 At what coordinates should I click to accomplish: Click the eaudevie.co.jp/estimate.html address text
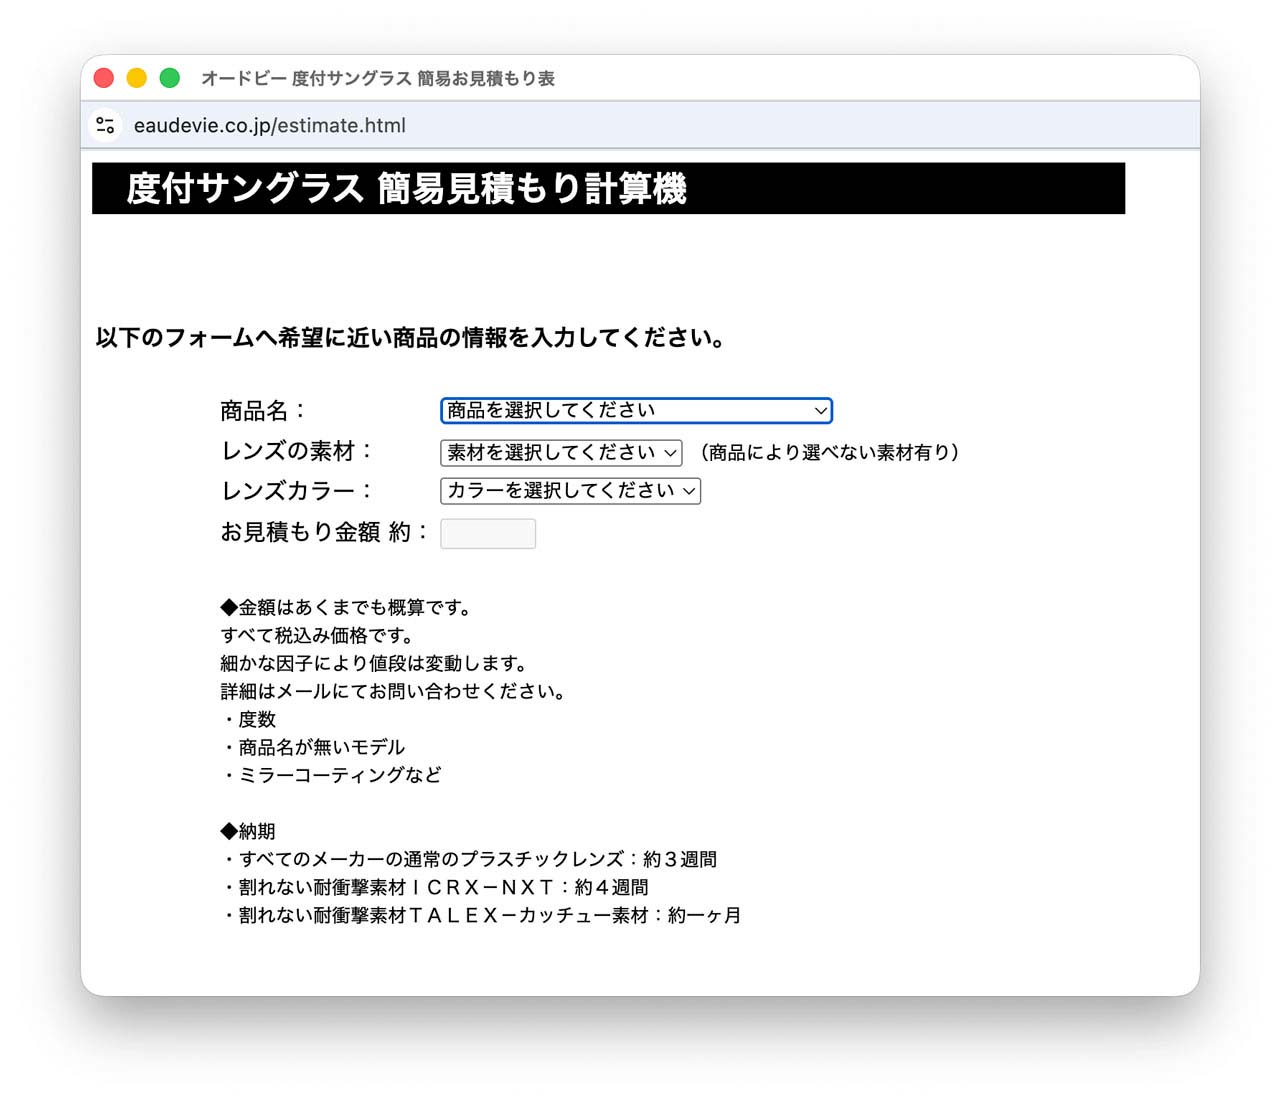270,126
